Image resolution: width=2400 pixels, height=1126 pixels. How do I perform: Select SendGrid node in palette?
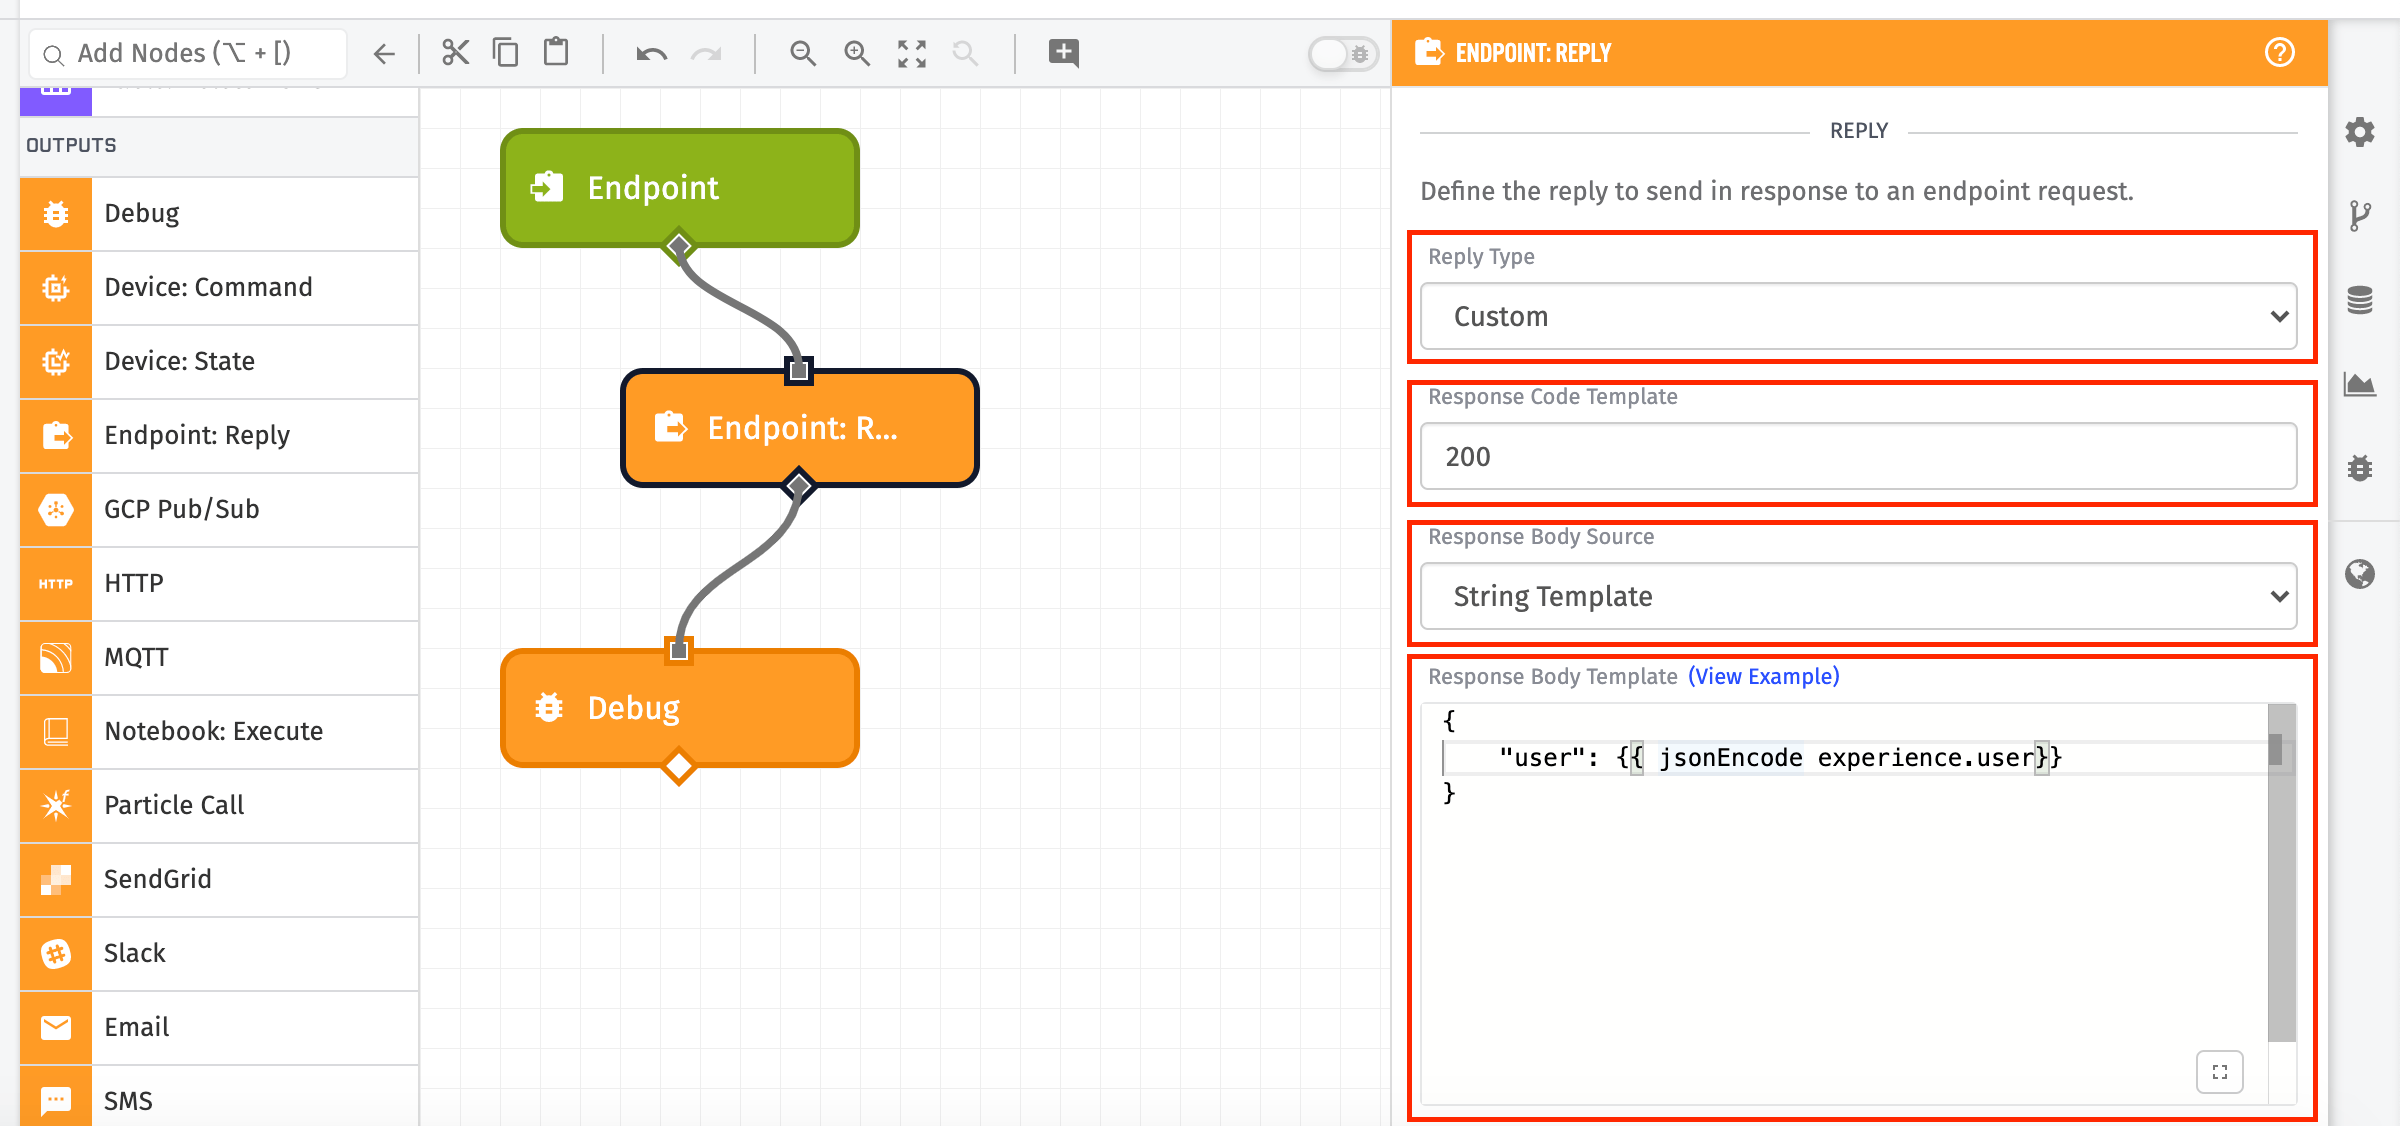[x=219, y=880]
